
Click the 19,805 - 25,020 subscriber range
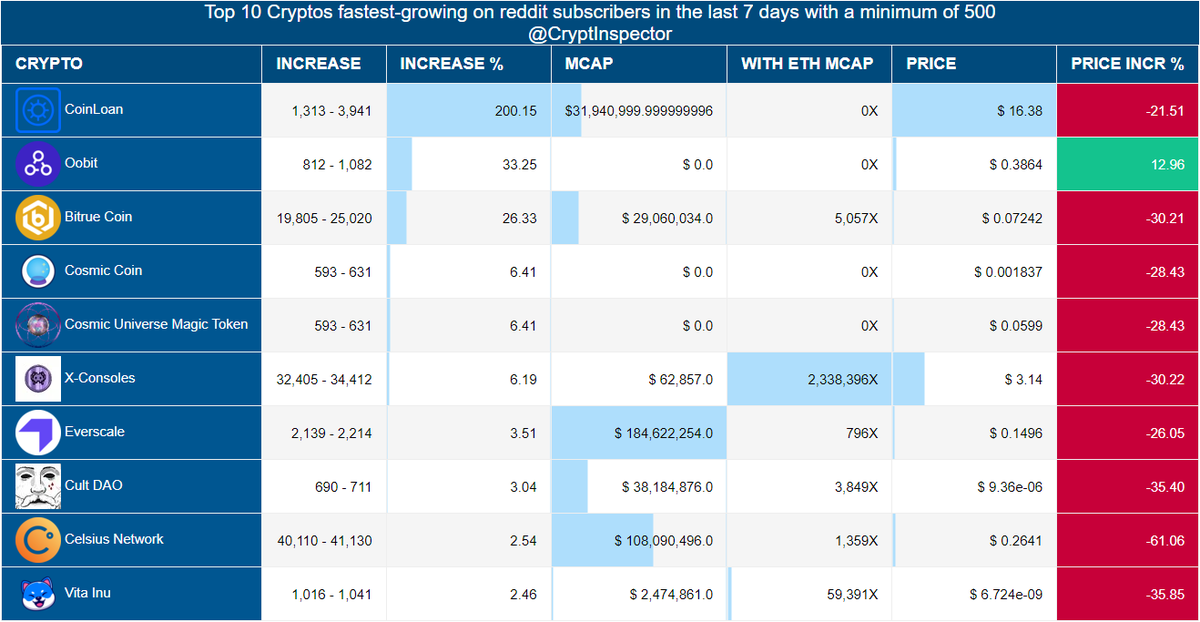tap(324, 218)
